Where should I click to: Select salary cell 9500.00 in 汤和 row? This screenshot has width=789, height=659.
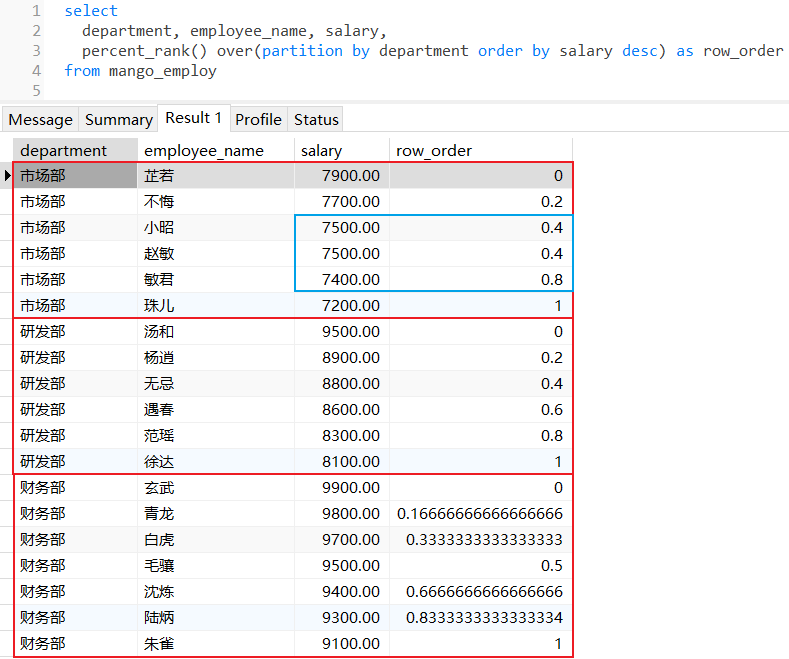(x=342, y=332)
